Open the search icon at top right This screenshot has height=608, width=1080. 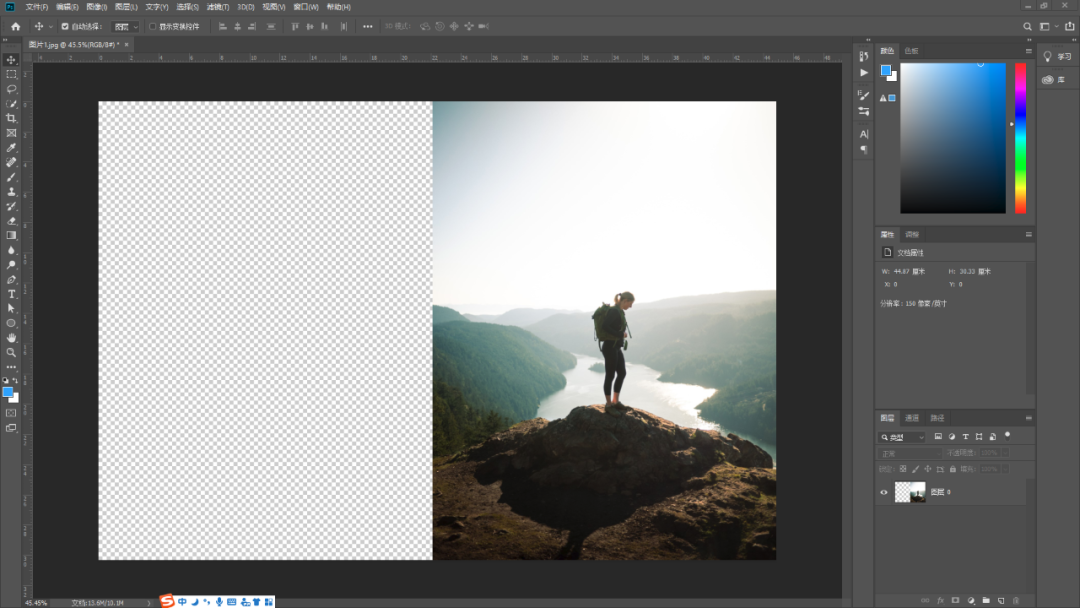[1027, 26]
